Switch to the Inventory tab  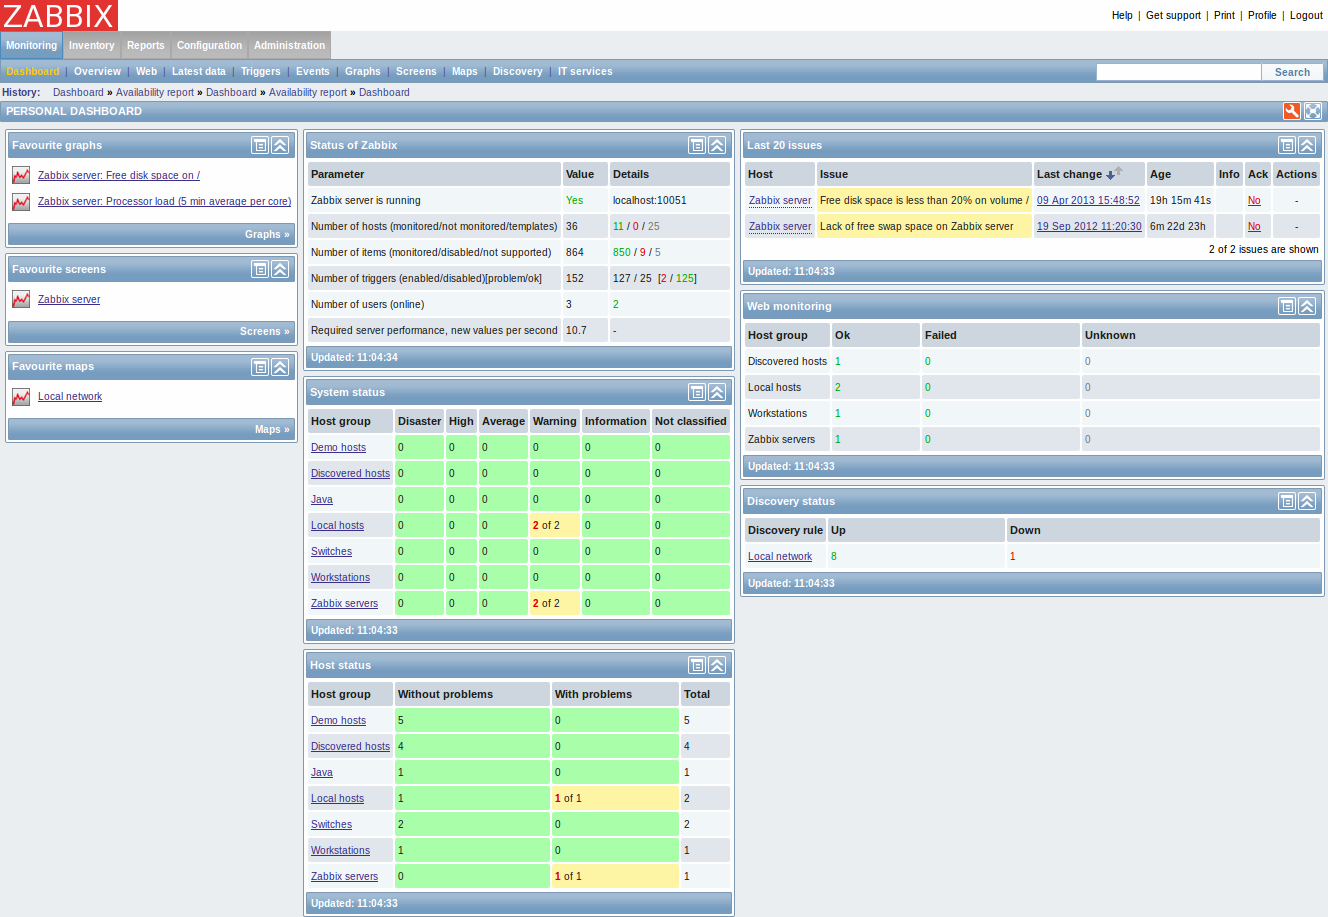[92, 45]
